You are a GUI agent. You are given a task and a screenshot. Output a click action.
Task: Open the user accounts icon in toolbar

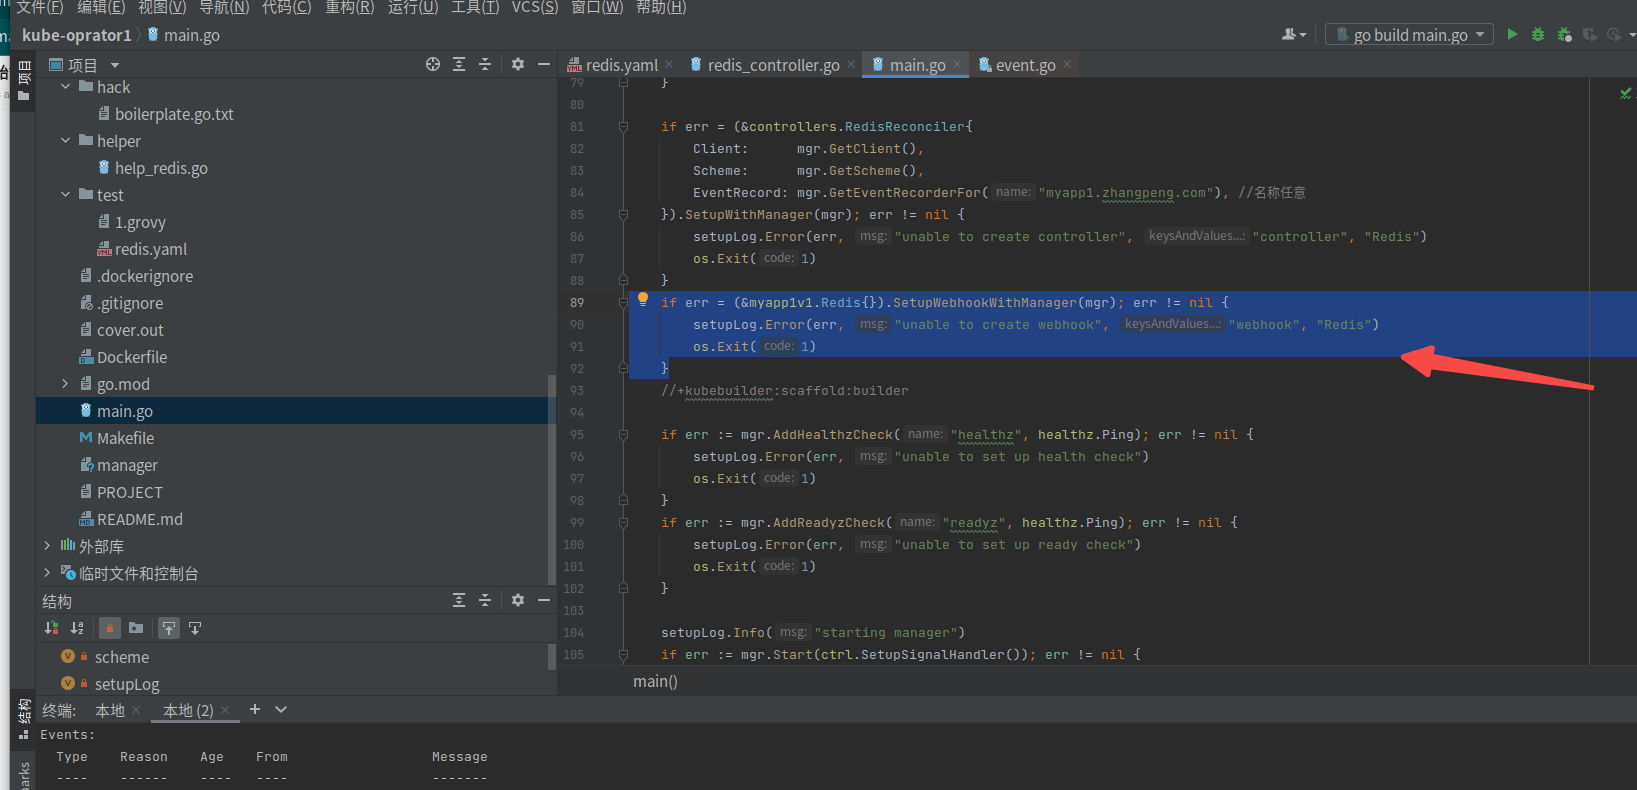1293,34
